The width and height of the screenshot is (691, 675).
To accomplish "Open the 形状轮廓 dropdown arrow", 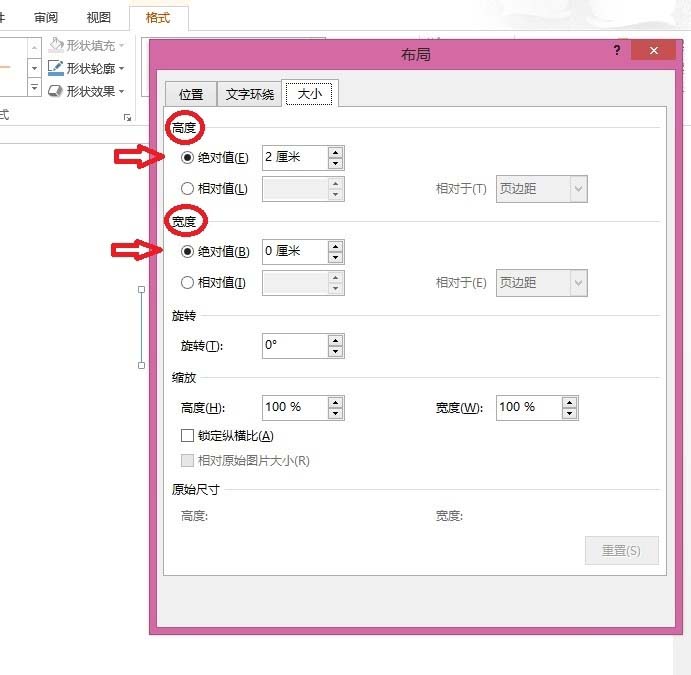I will pyautogui.click(x=122, y=68).
